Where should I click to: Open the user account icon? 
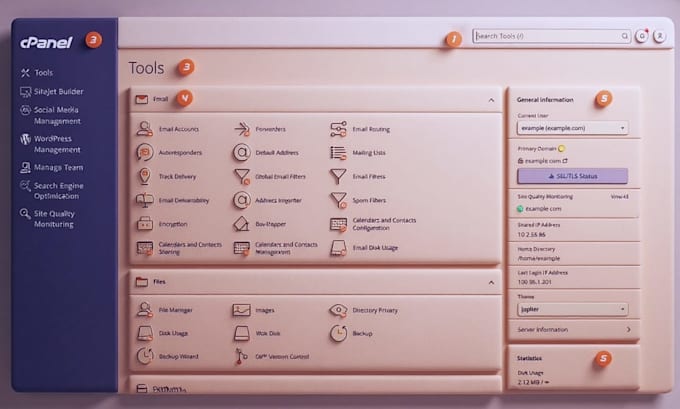(x=659, y=36)
